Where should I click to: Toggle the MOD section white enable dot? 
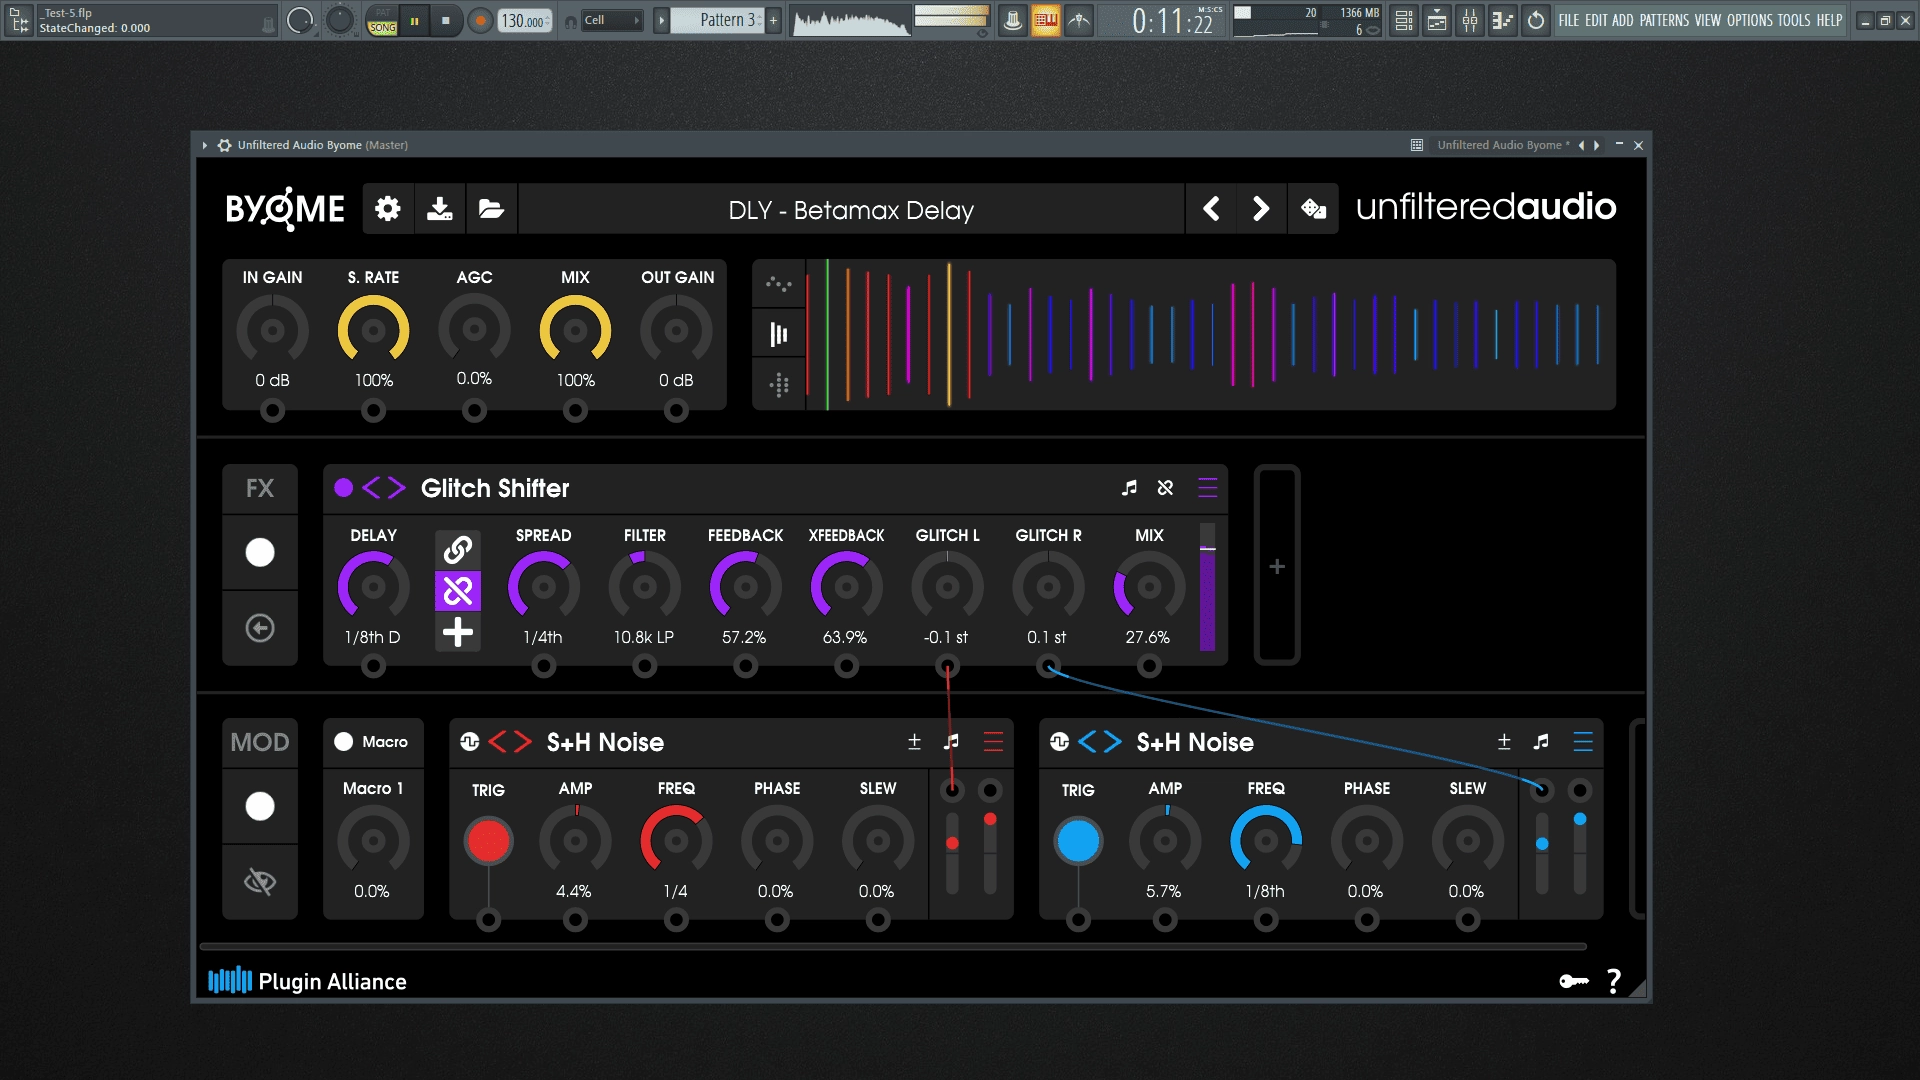[260, 806]
